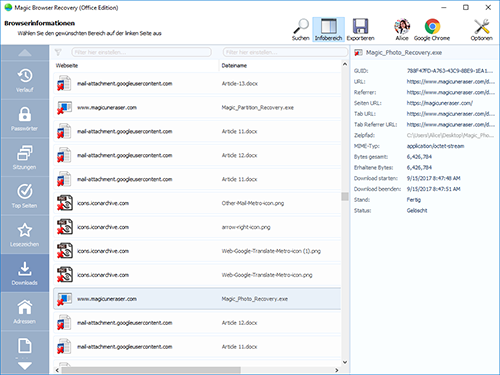Open the Verlauf history section
This screenshot has width=500, height=375.
(x=25, y=80)
